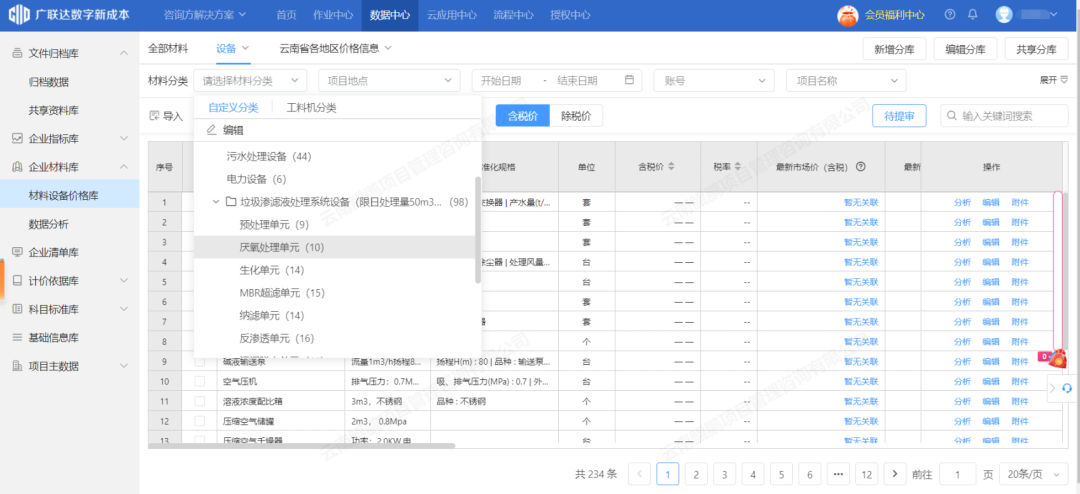Open the help question-mark icon in header

click(948, 15)
